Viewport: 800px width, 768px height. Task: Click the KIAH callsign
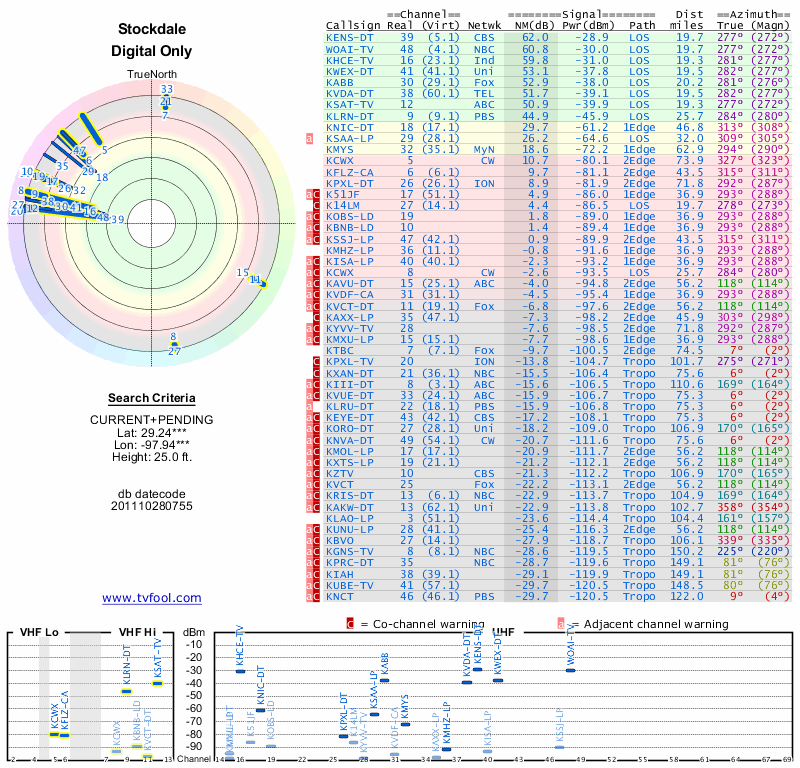[340, 575]
